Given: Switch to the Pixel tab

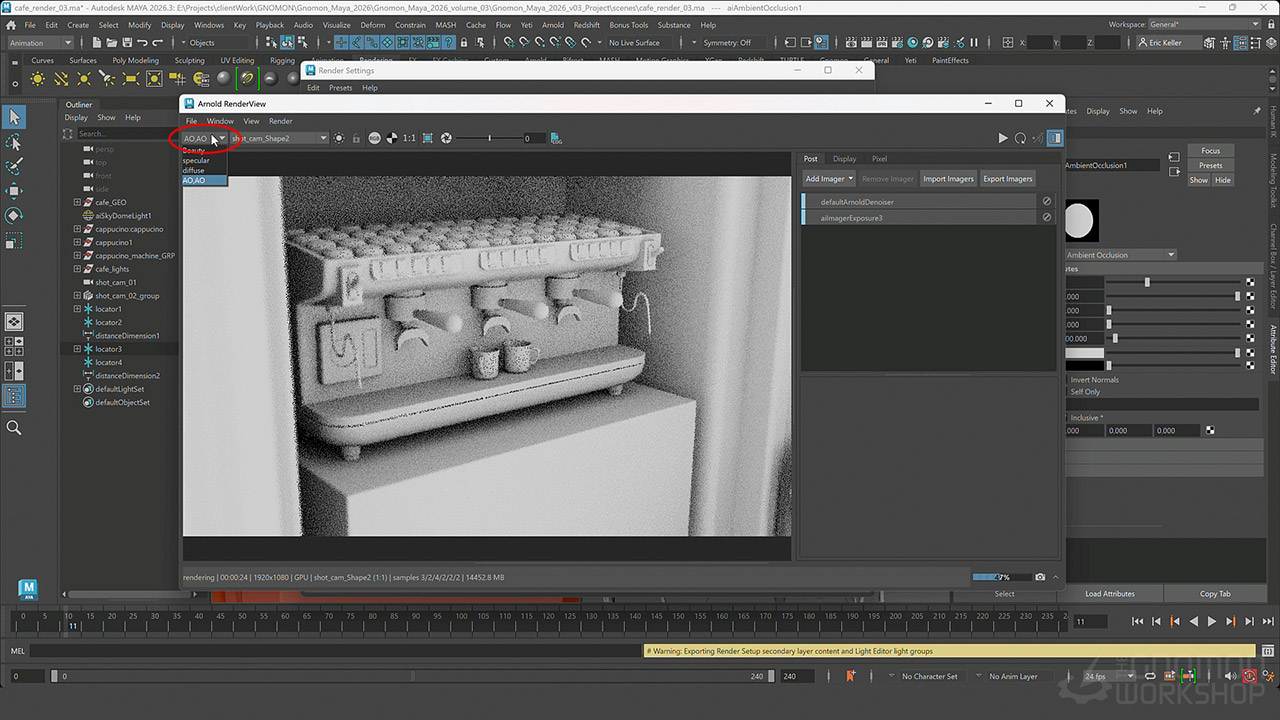Looking at the screenshot, I should click(x=879, y=158).
